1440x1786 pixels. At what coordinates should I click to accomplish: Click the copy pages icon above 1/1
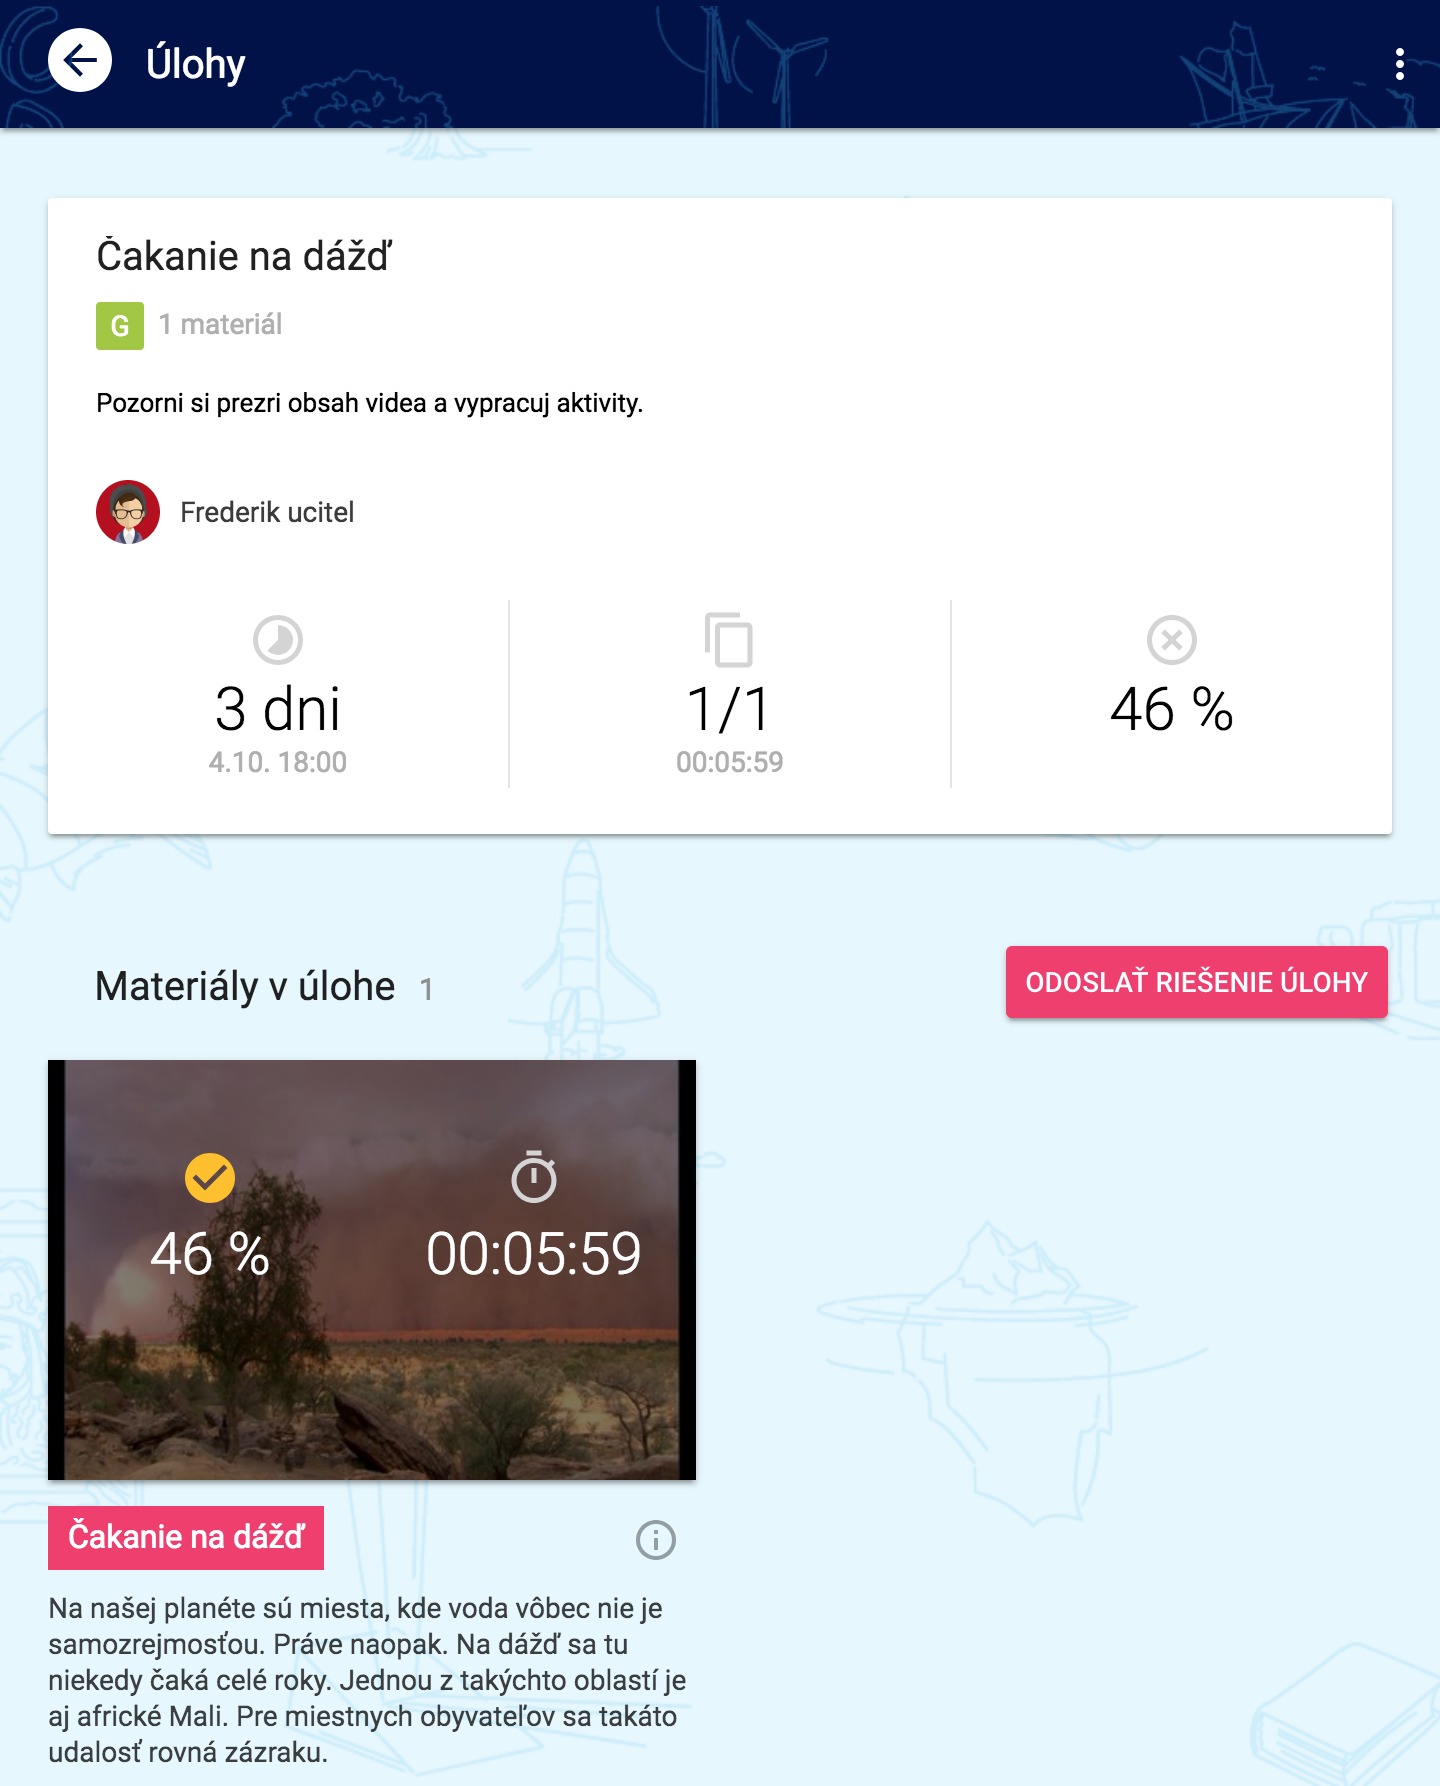pyautogui.click(x=729, y=639)
